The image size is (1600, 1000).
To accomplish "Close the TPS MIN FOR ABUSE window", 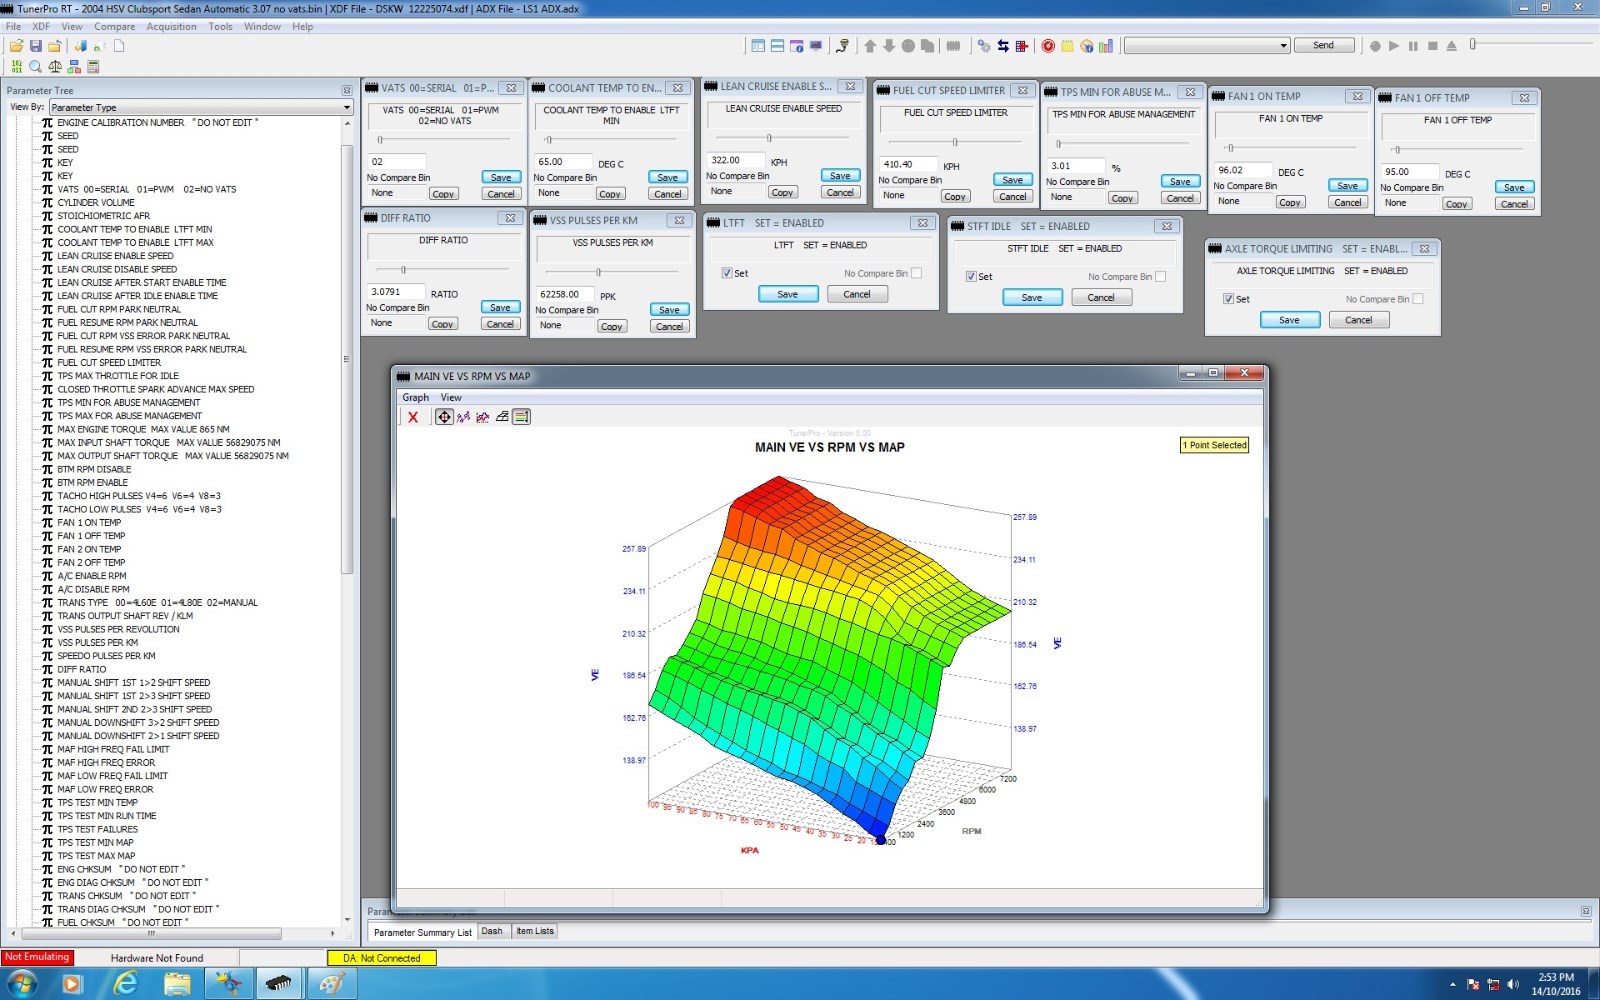I will [1190, 92].
